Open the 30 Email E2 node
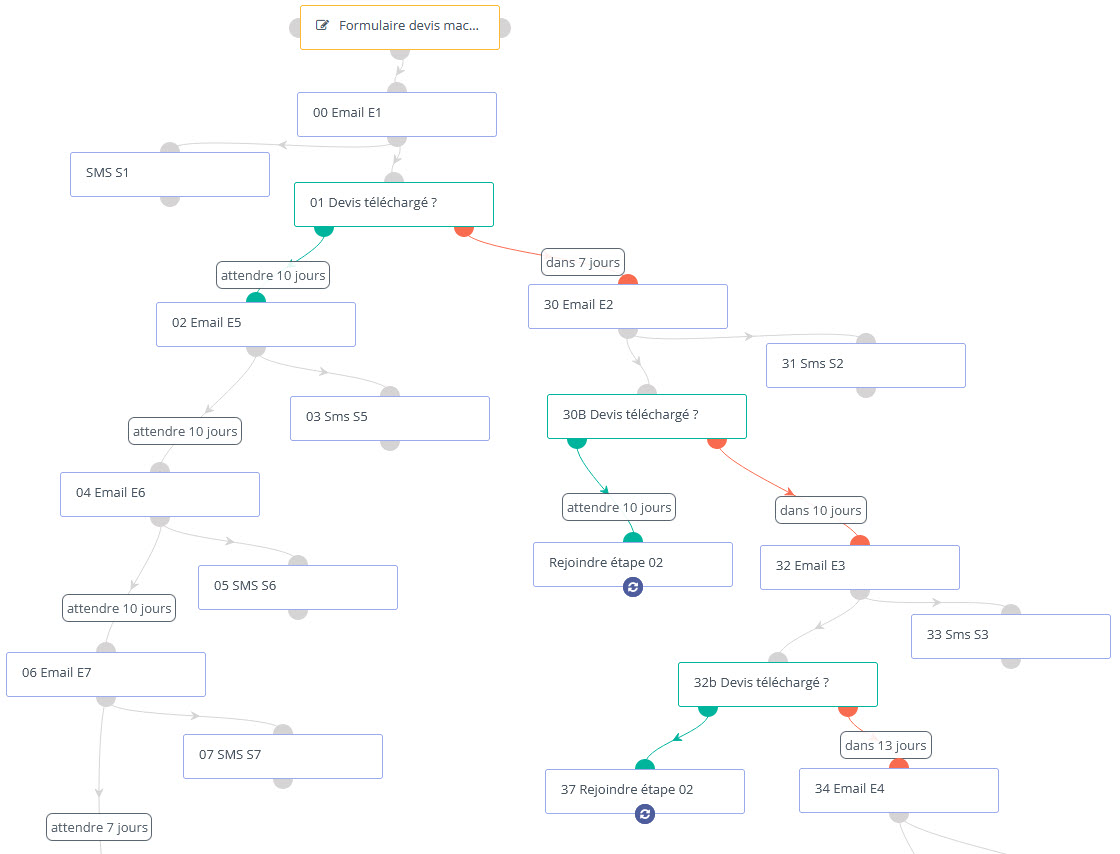The image size is (1120, 854). [628, 306]
